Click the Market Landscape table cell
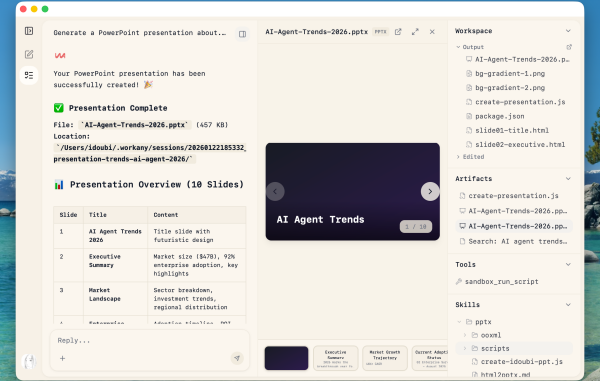600x381 pixels. (x=116, y=299)
